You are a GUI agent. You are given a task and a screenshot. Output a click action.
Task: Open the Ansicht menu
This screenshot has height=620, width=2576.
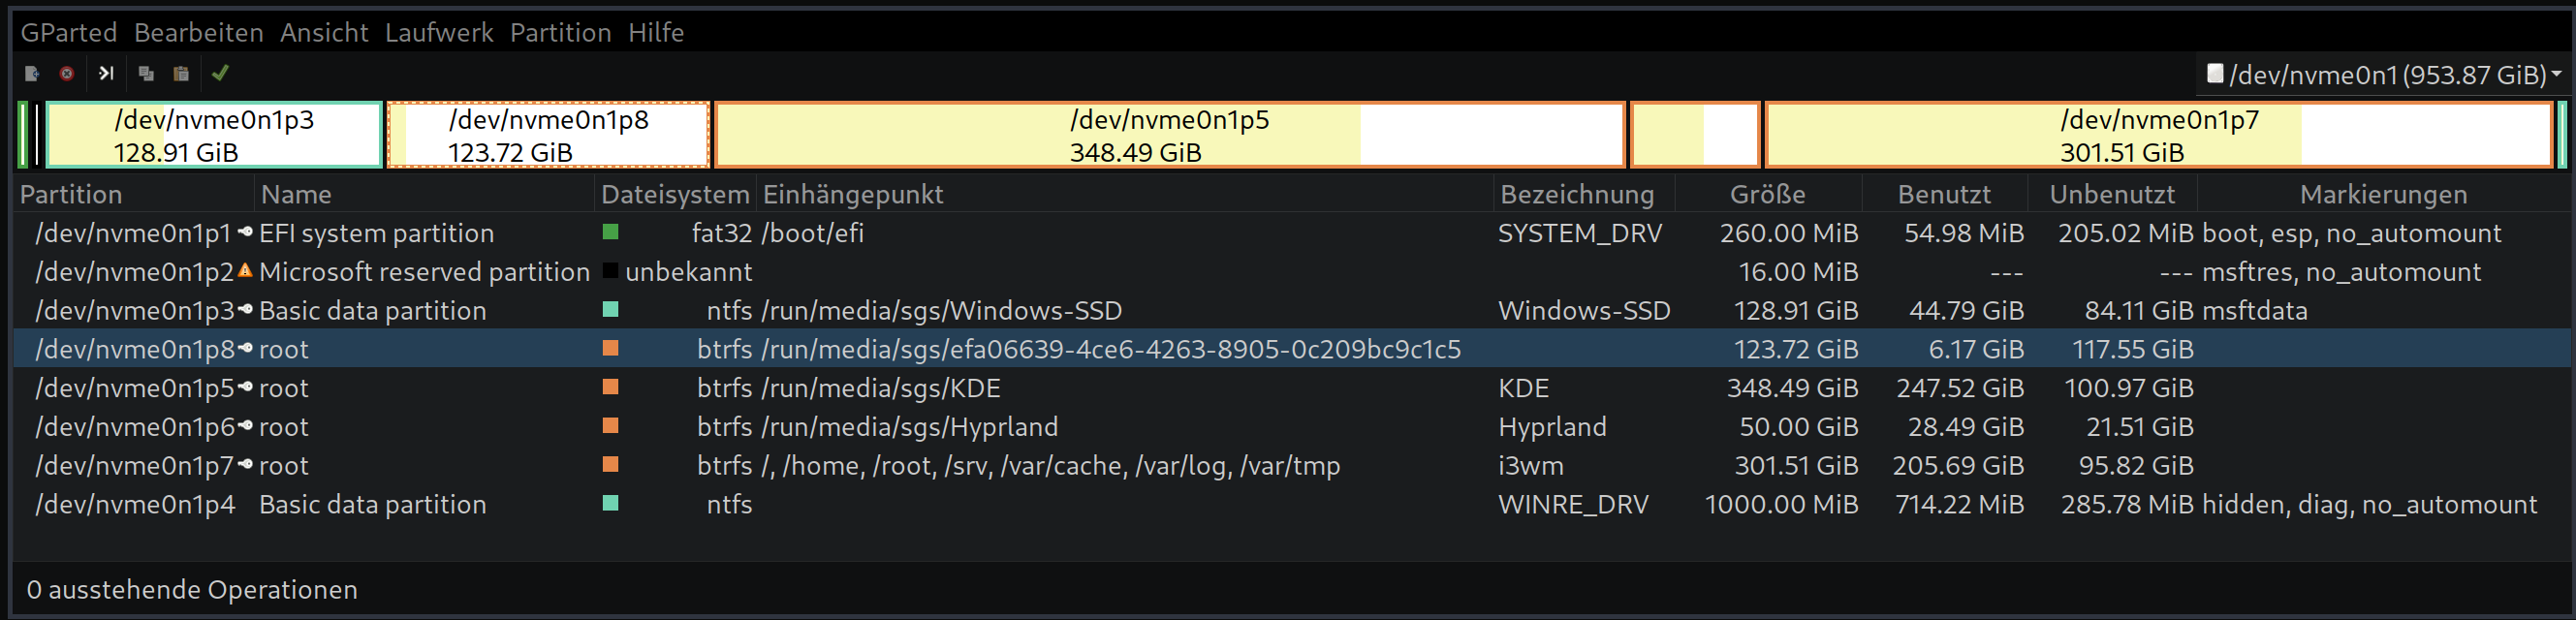324,33
